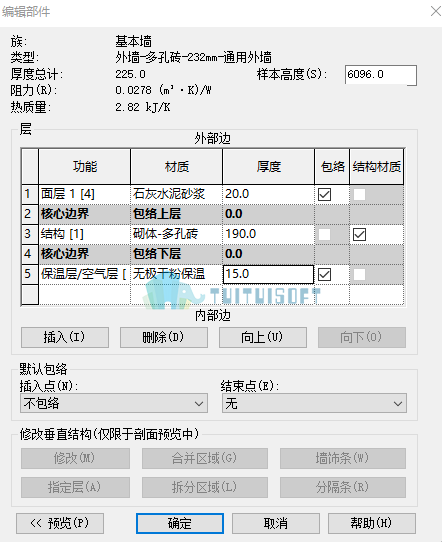
Task: Click the 石灰水泥砂浆 material cell
Action: pos(177,194)
